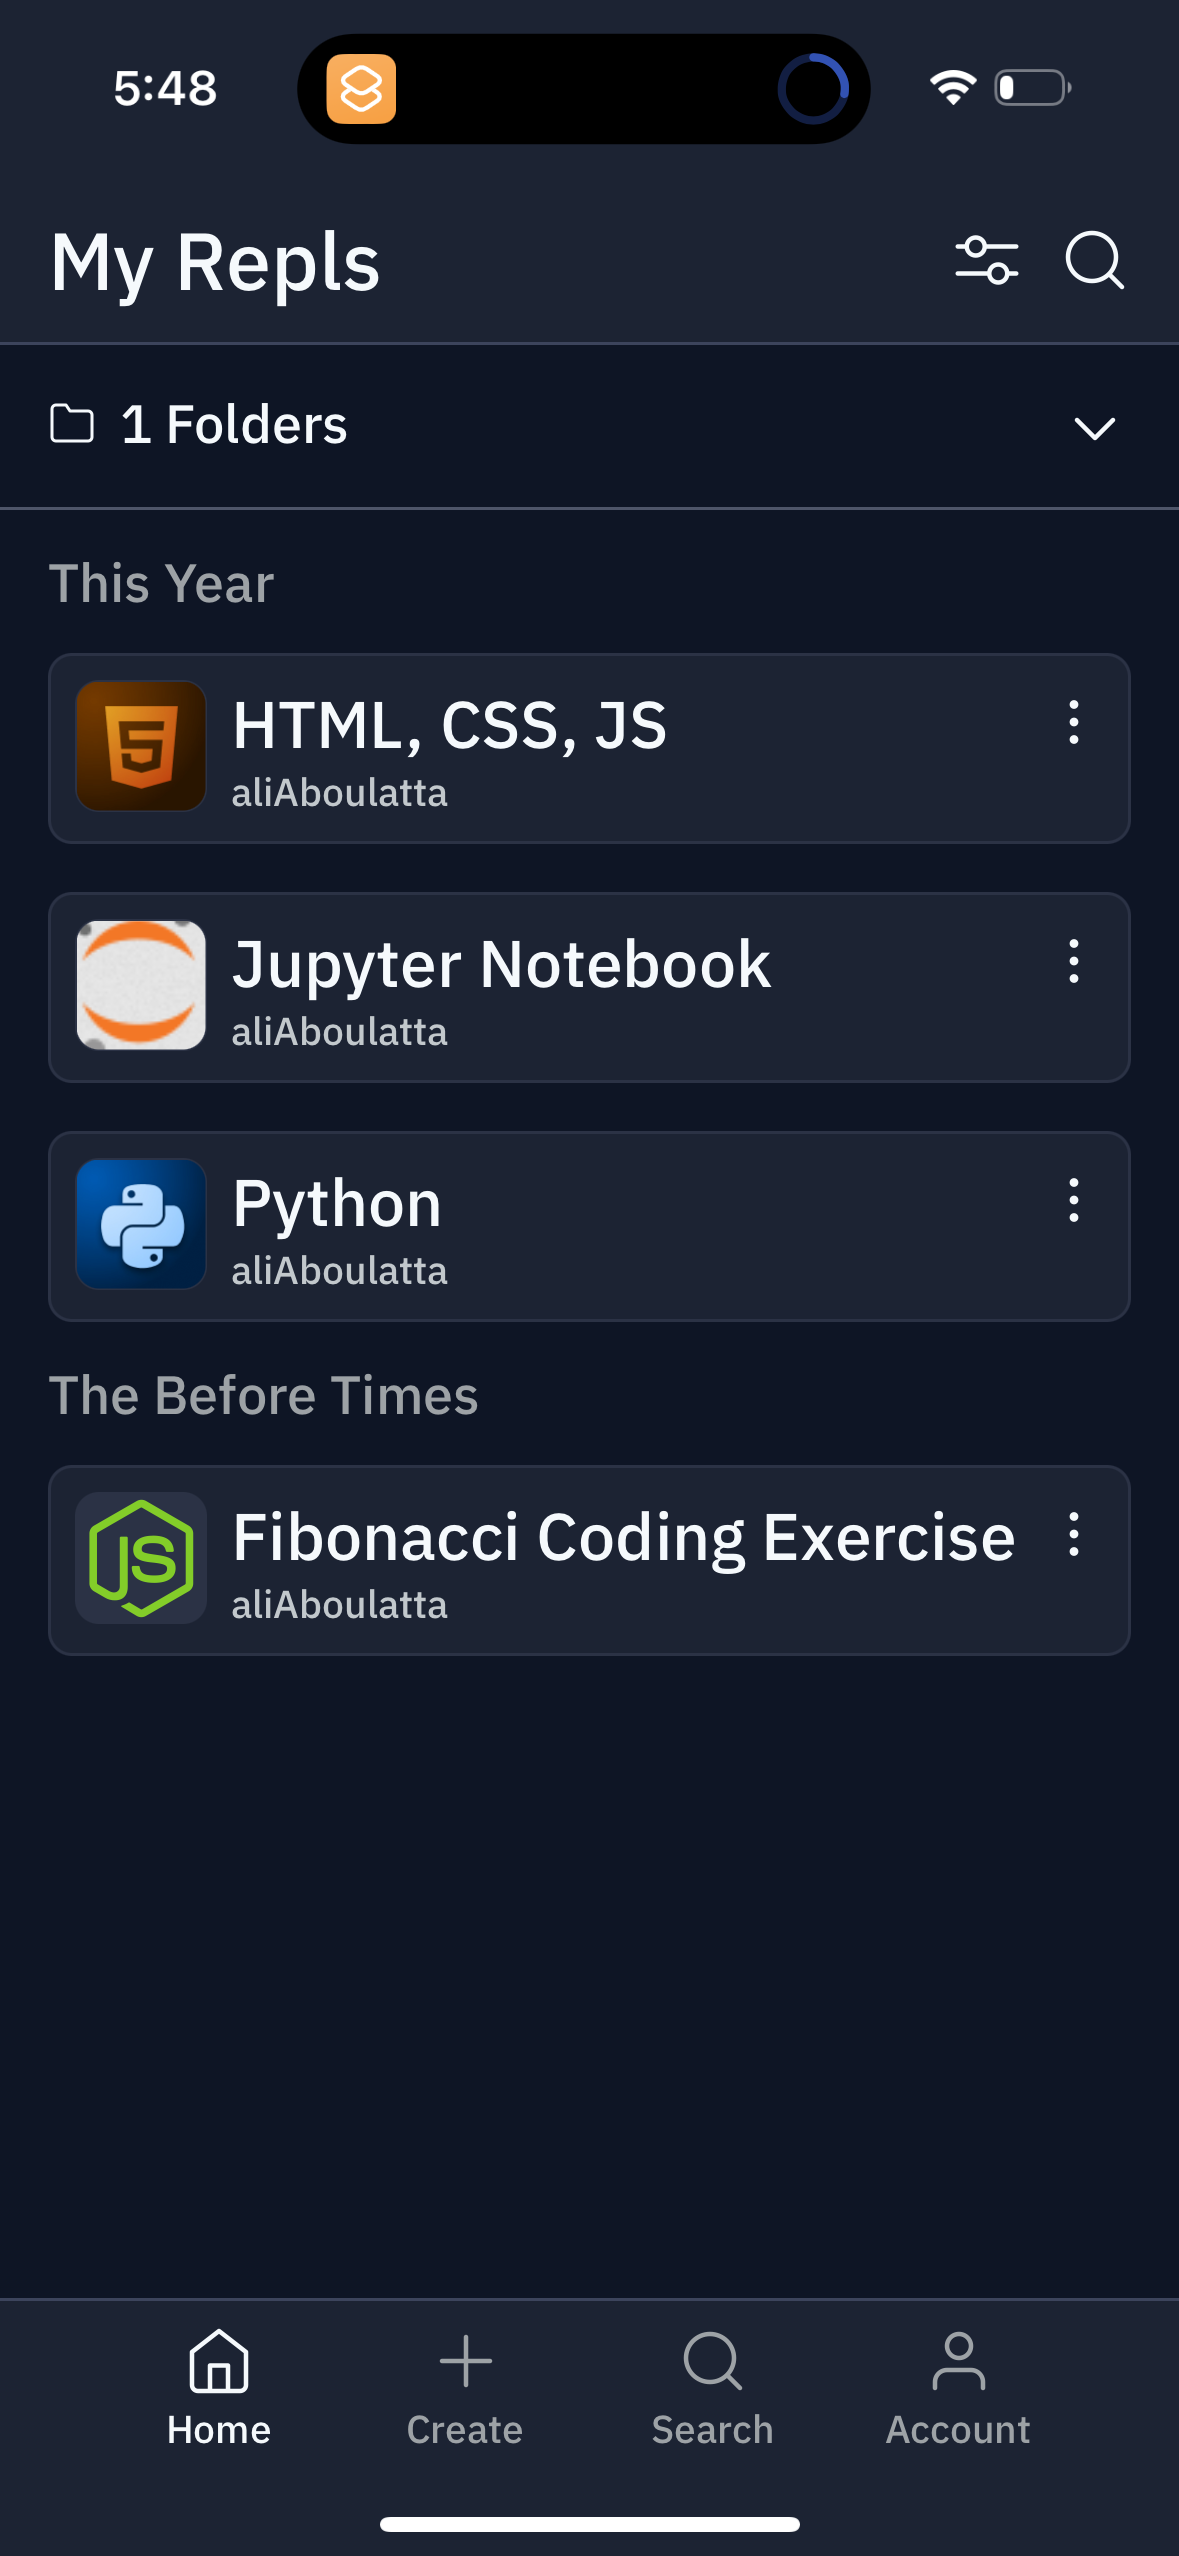Image resolution: width=1179 pixels, height=2556 pixels.
Task: Go to the Account tab
Action: 958,2386
